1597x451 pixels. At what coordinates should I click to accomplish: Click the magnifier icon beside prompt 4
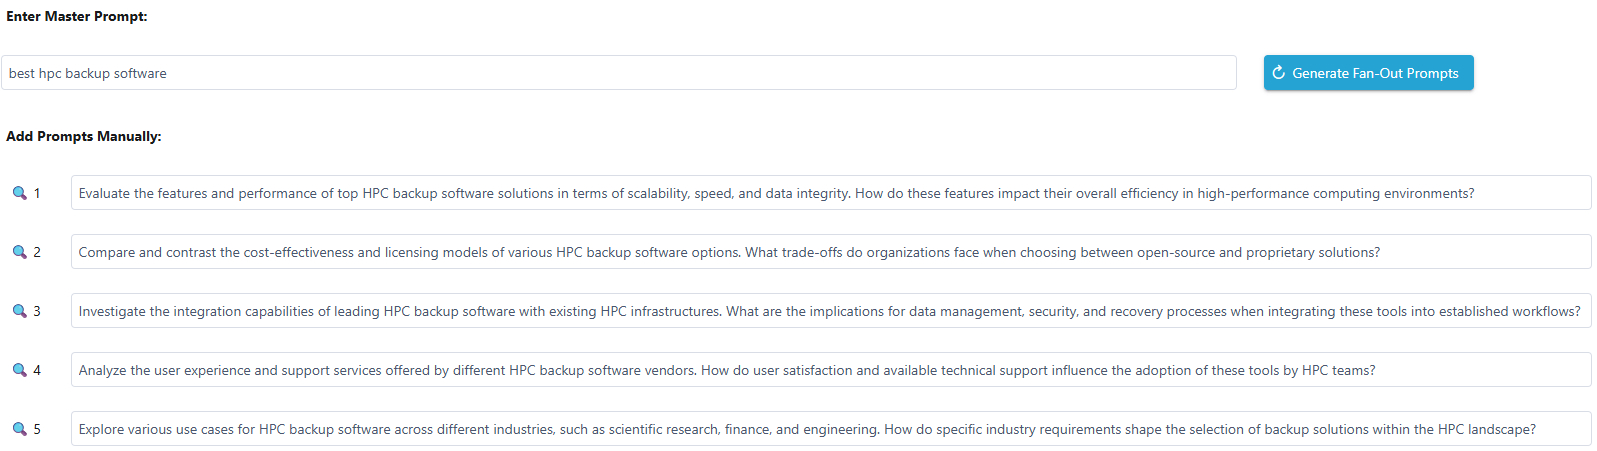(19, 370)
